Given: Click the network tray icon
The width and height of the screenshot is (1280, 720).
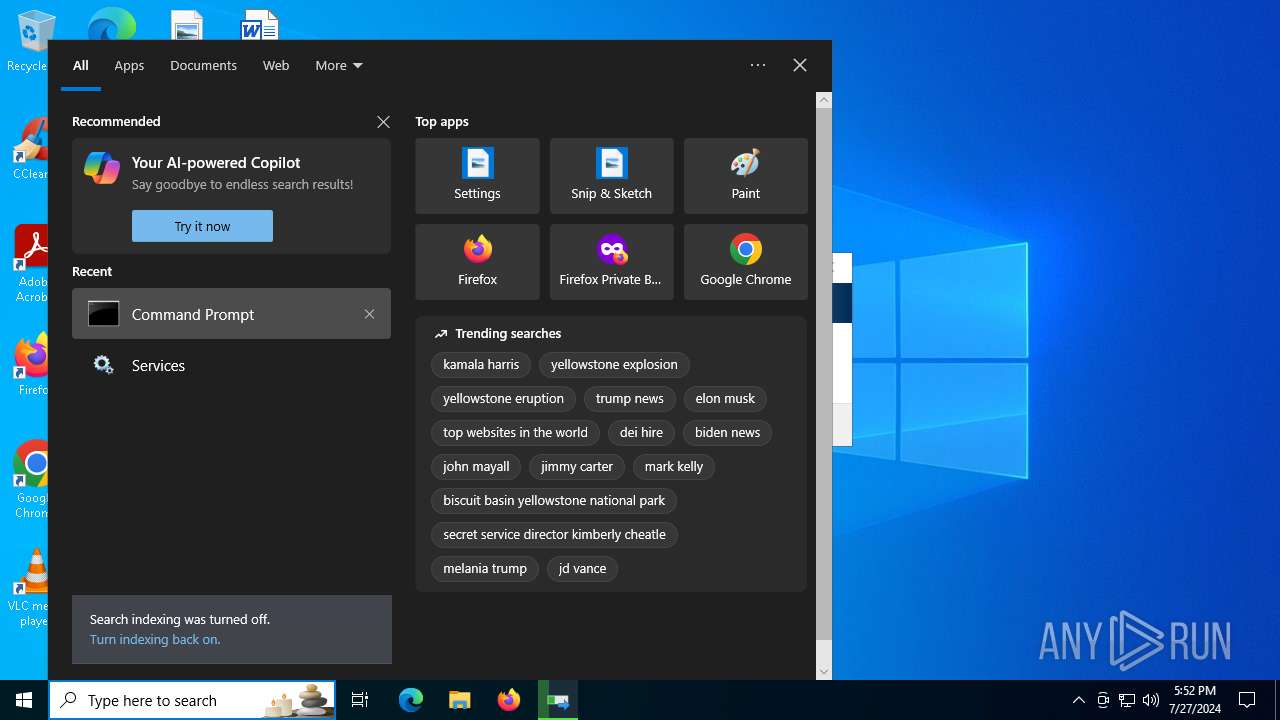Looking at the screenshot, I should click(x=1127, y=700).
